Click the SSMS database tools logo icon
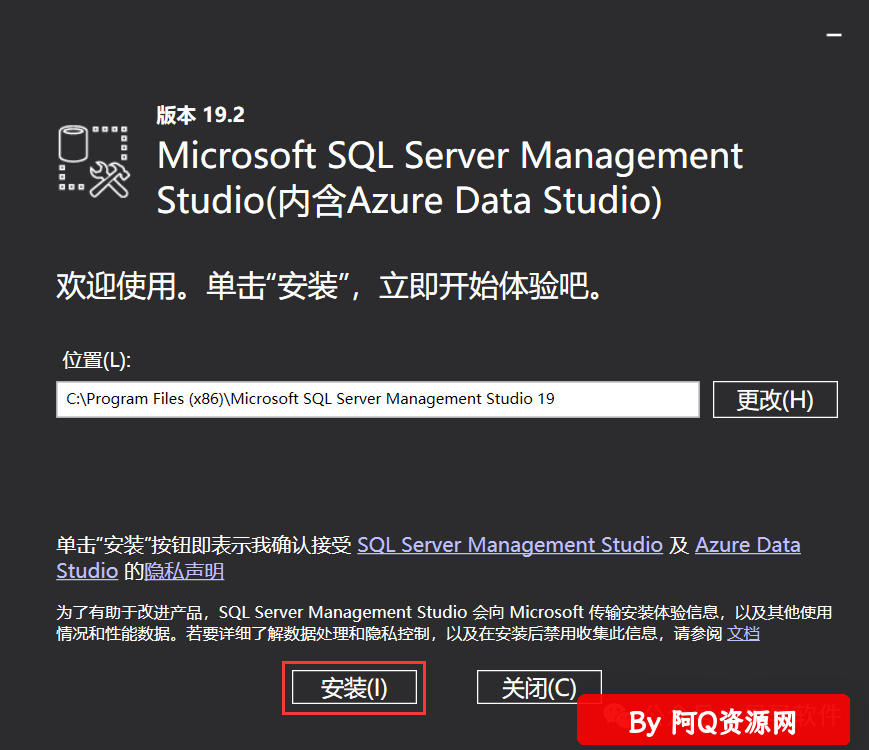The height and width of the screenshot is (750, 869). pyautogui.click(x=94, y=161)
